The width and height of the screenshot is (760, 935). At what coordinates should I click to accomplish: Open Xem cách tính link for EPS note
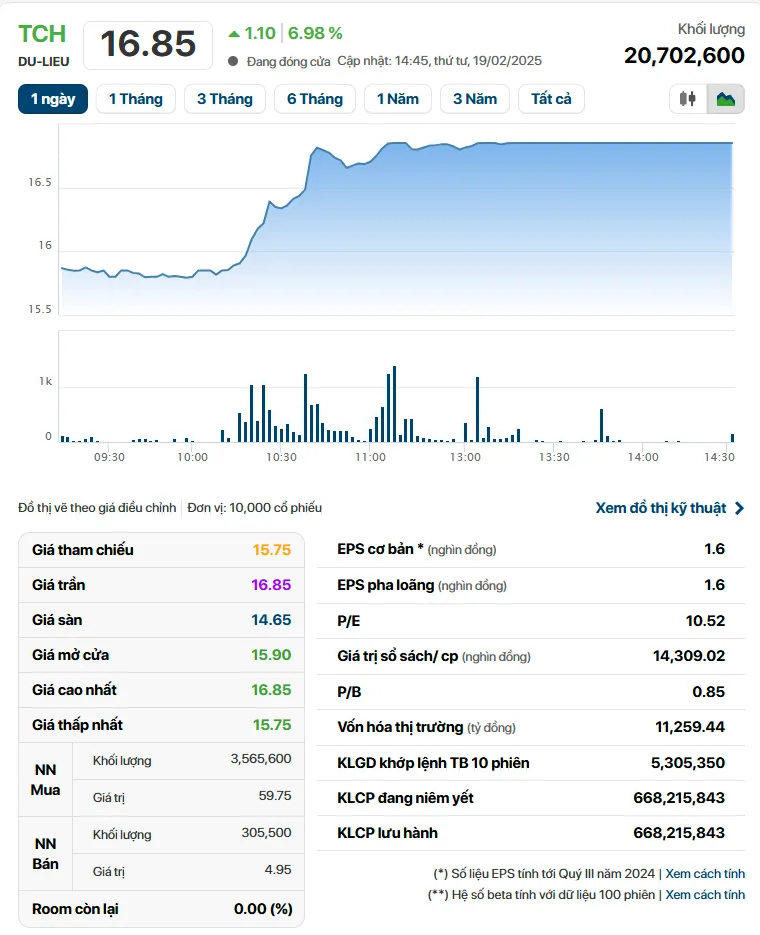[x=705, y=874]
